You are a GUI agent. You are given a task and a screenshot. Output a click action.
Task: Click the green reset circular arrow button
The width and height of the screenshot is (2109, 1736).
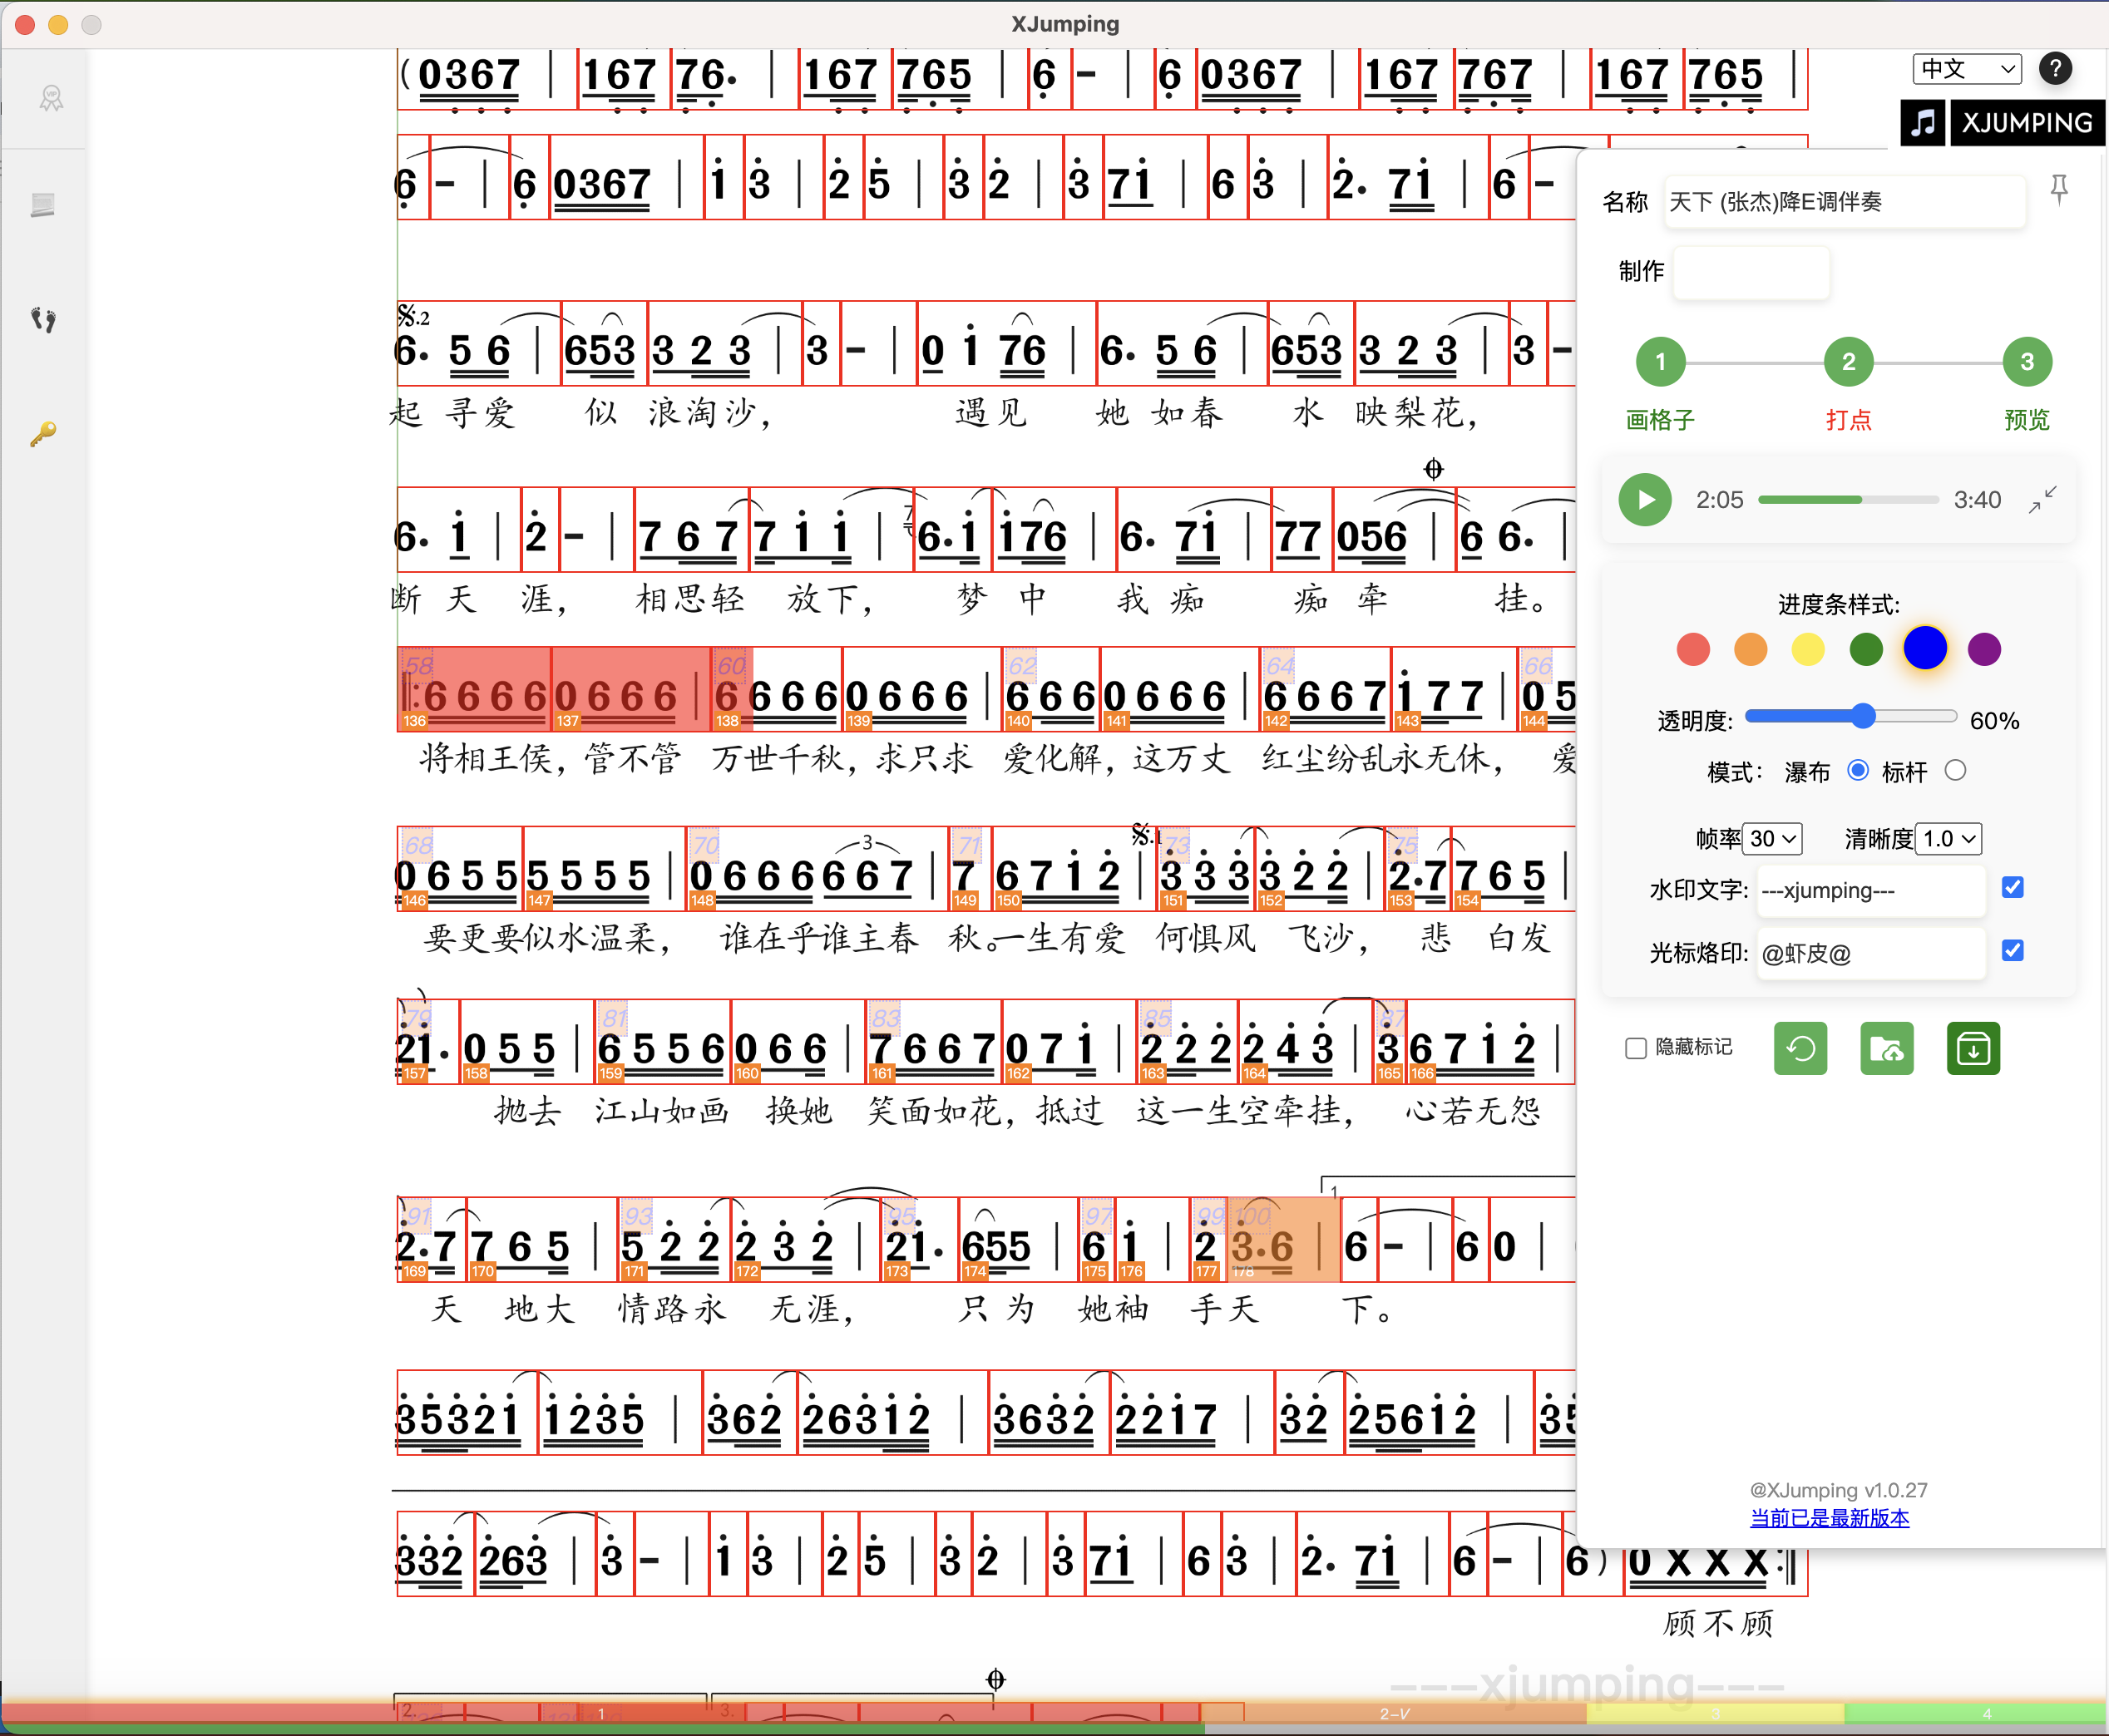[1800, 1048]
